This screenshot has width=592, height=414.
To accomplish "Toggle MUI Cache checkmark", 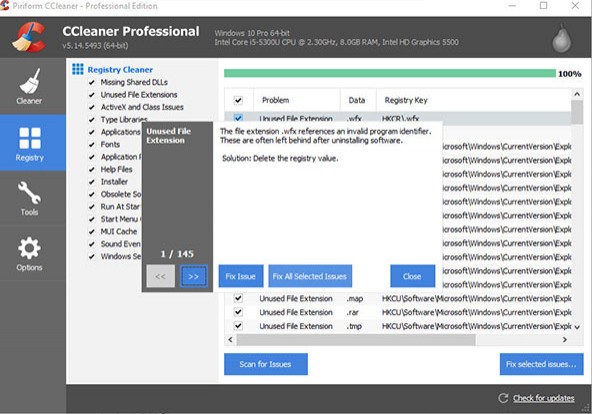I will pos(92,232).
